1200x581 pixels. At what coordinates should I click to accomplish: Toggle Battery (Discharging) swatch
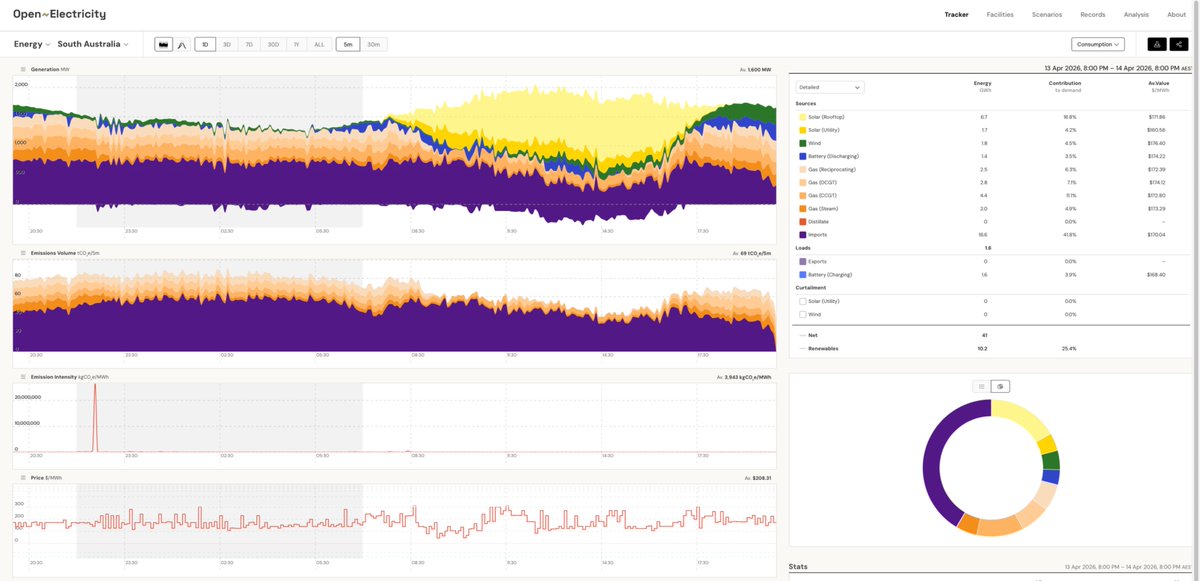click(x=802, y=156)
